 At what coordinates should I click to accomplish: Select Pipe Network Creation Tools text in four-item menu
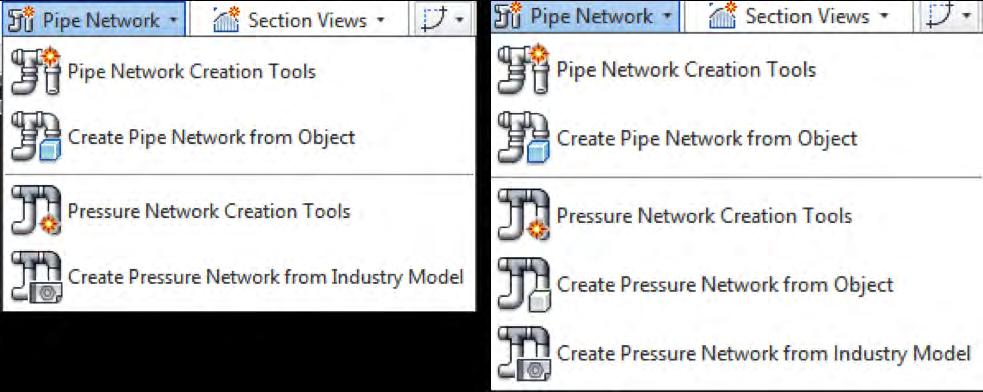coord(191,72)
